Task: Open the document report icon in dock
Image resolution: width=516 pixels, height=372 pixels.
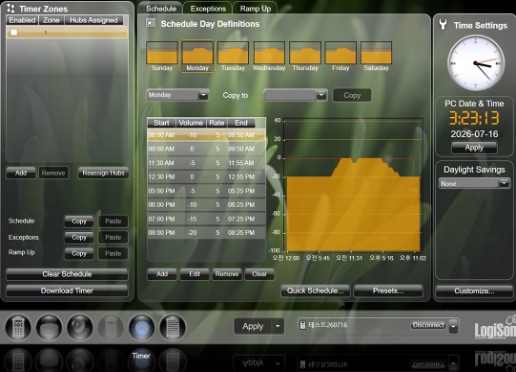Action: 172,327
